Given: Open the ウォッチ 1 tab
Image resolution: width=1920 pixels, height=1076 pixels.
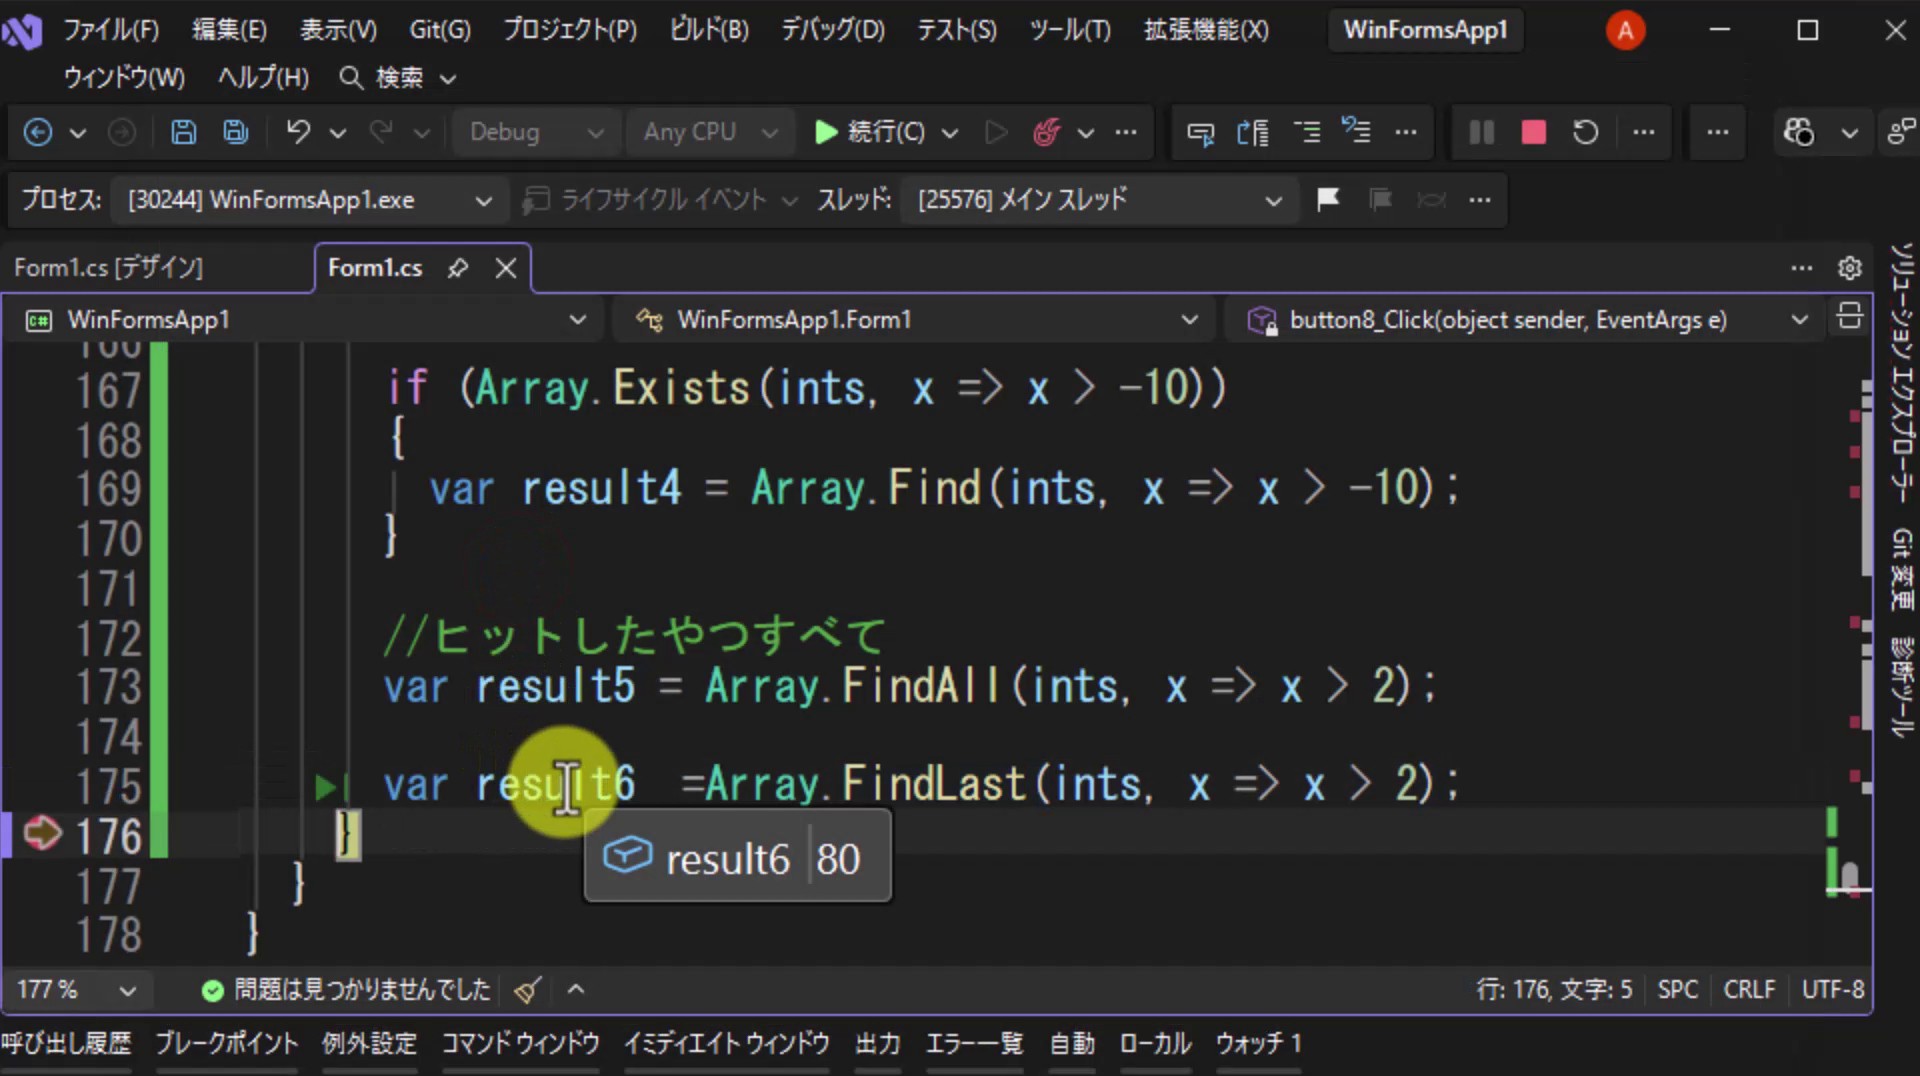Looking at the screenshot, I should [1258, 1044].
